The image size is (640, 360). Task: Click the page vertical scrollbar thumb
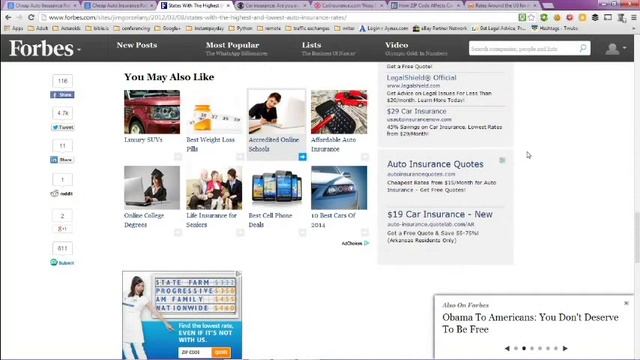(637, 238)
